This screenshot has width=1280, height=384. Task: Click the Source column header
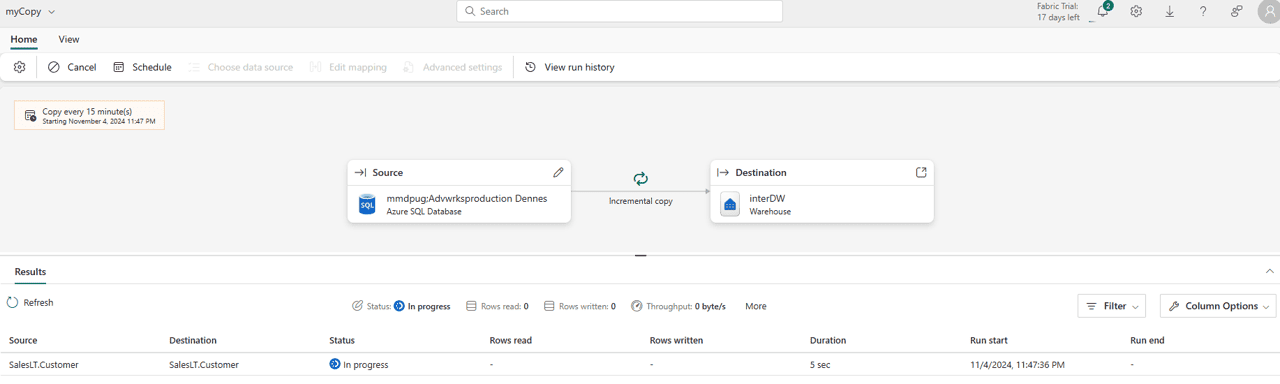pos(23,341)
